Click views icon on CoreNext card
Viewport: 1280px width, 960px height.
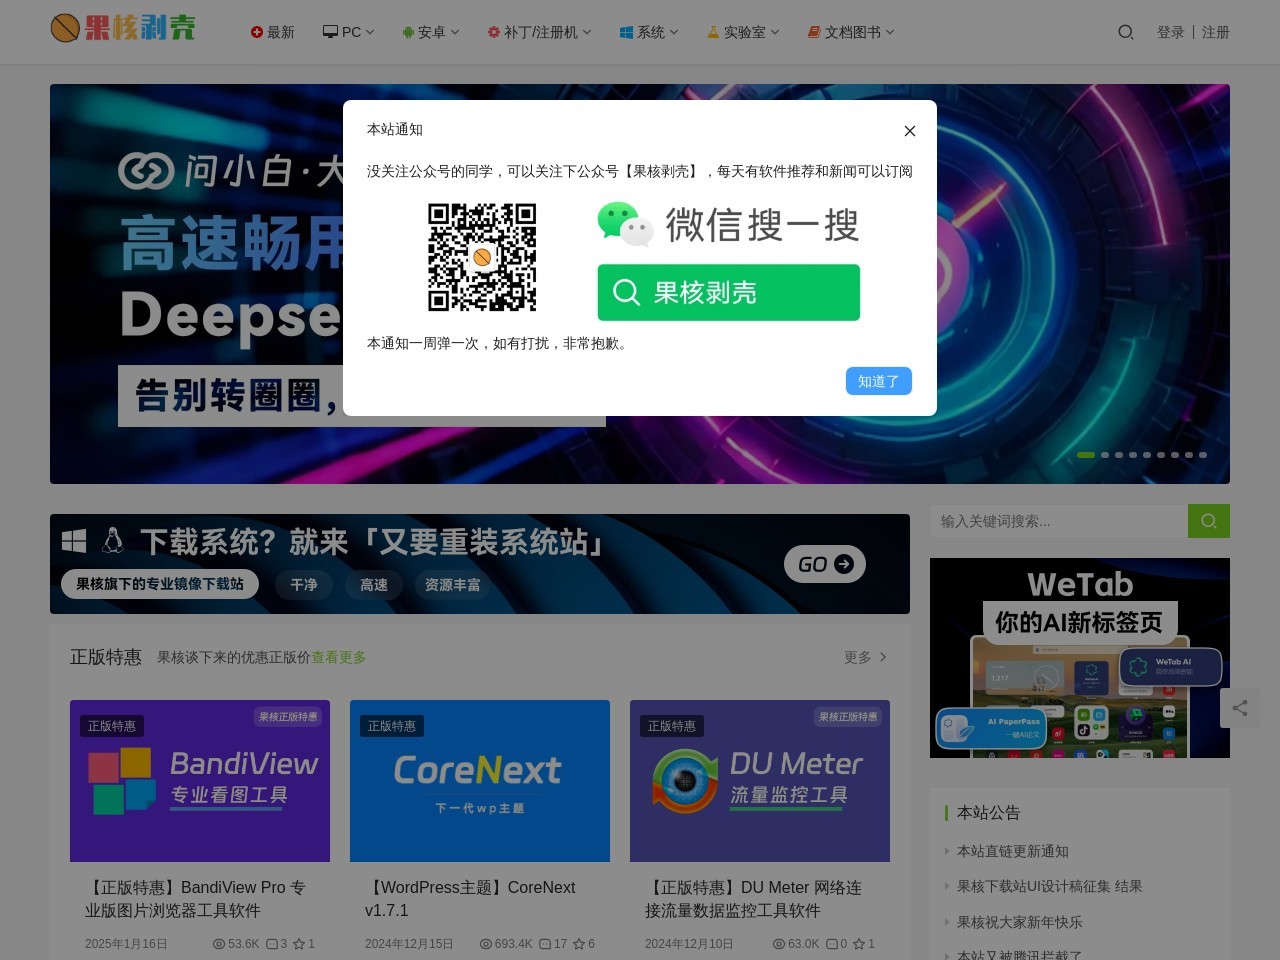(x=486, y=944)
